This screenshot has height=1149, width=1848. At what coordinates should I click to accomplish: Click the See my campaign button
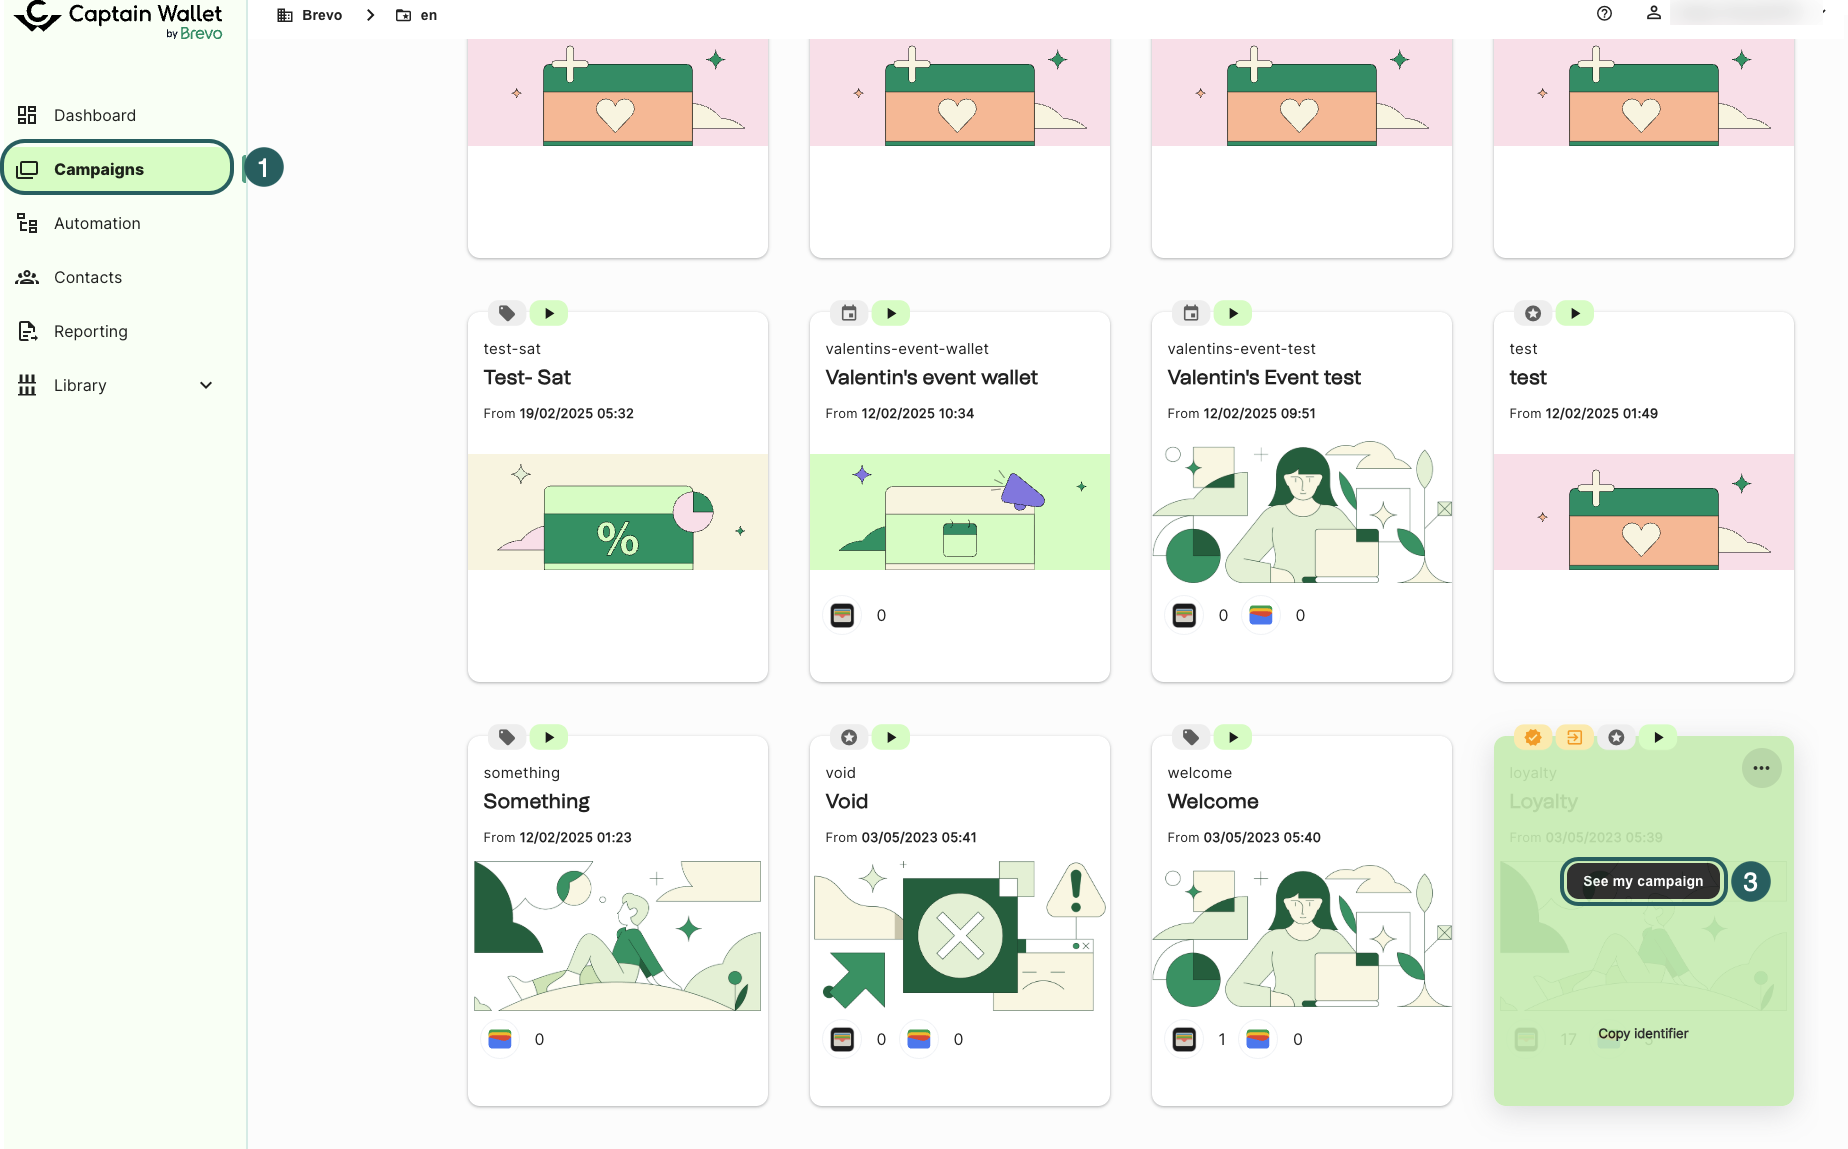pyautogui.click(x=1642, y=881)
